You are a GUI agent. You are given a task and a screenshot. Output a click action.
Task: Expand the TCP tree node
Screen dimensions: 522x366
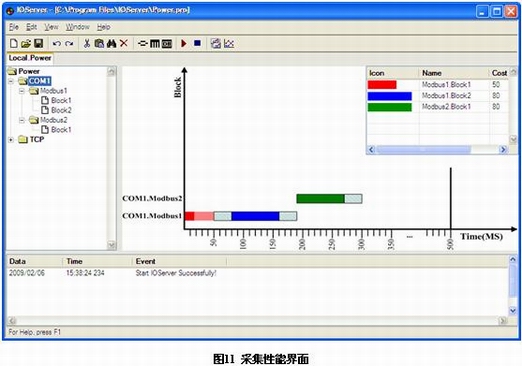11,140
